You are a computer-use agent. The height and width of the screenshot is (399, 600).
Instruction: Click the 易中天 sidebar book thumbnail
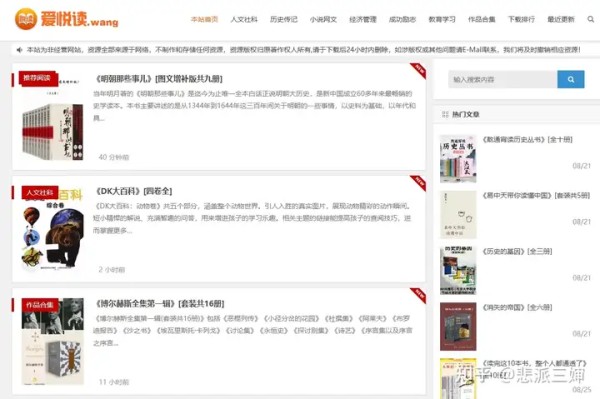(x=458, y=215)
